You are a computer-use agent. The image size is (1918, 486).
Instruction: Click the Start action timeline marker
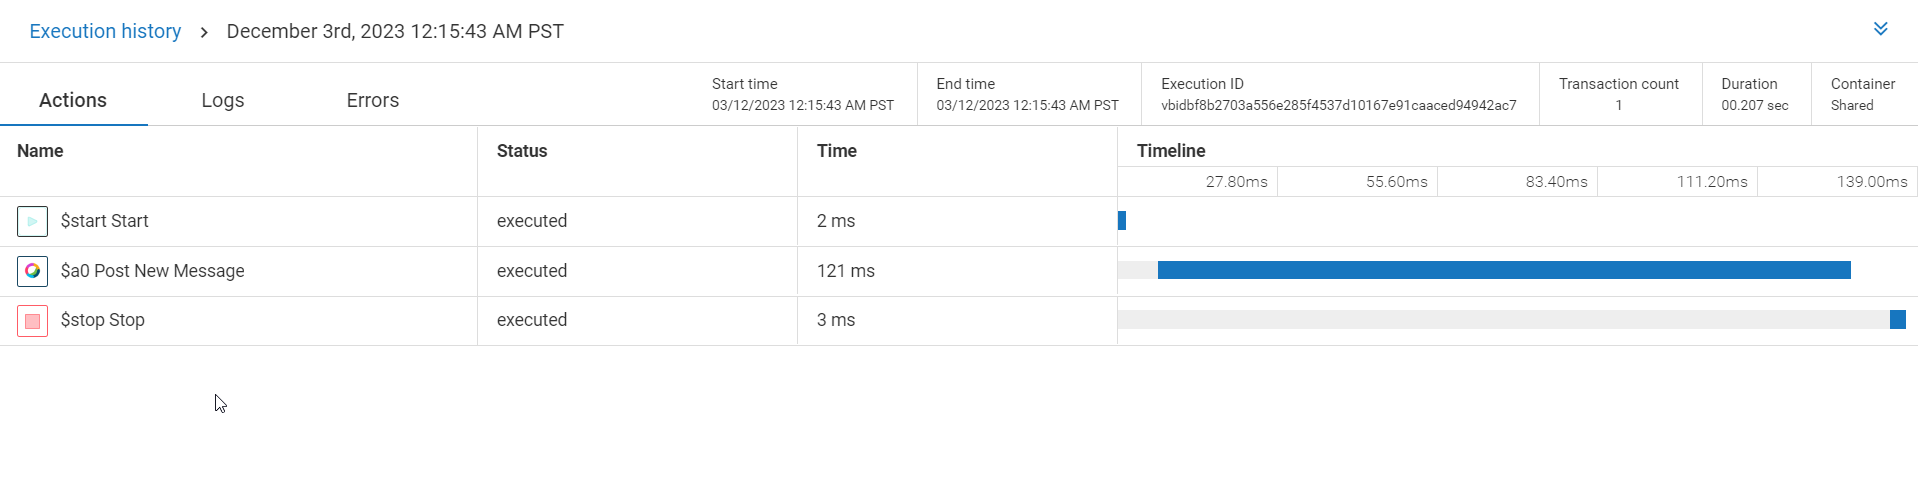[x=1122, y=220]
